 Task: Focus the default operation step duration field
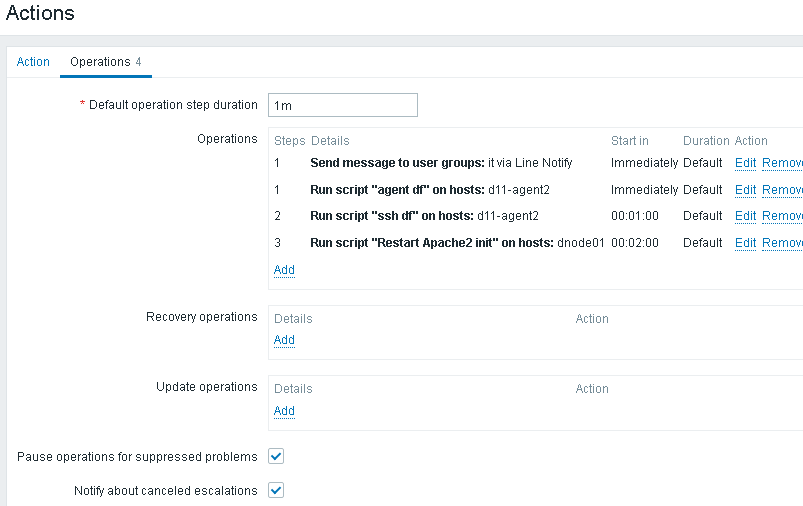pos(342,105)
